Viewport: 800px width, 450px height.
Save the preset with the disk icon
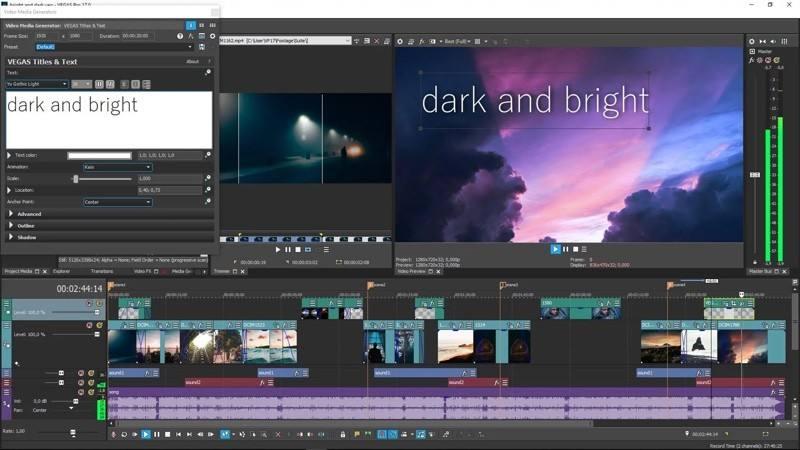pyautogui.click(x=202, y=46)
